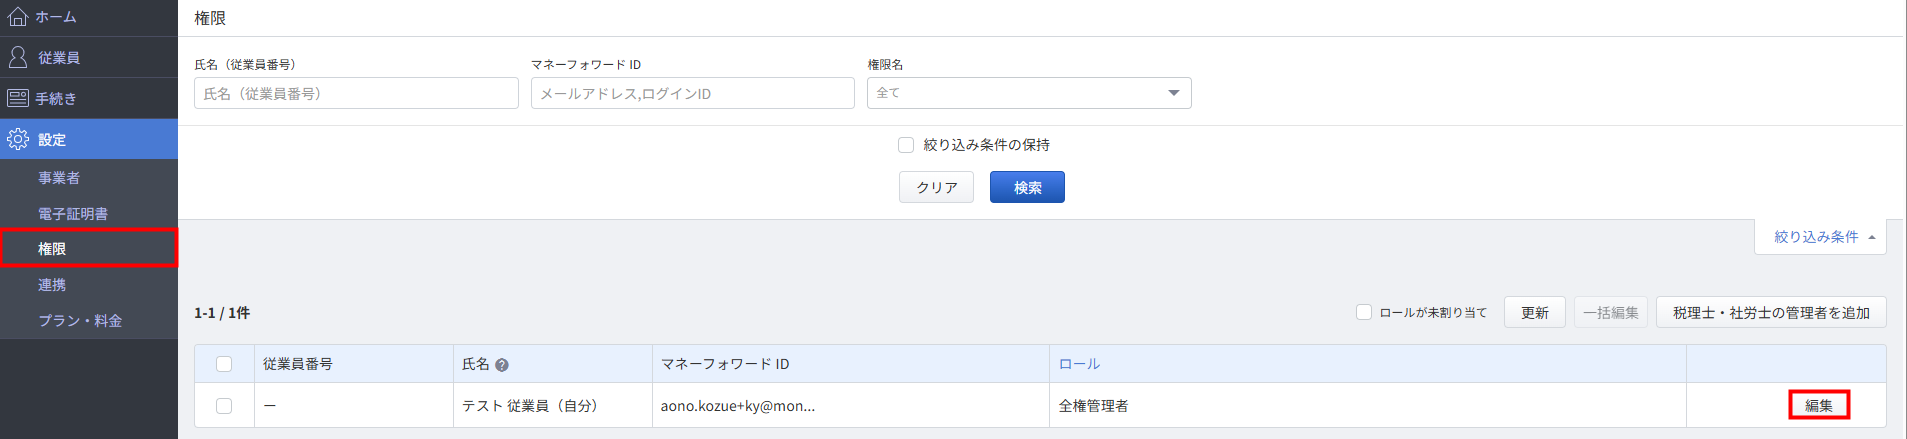Collapse the 絞り込み条件 filter panel
This screenshot has width=1907, height=439.
[1820, 237]
